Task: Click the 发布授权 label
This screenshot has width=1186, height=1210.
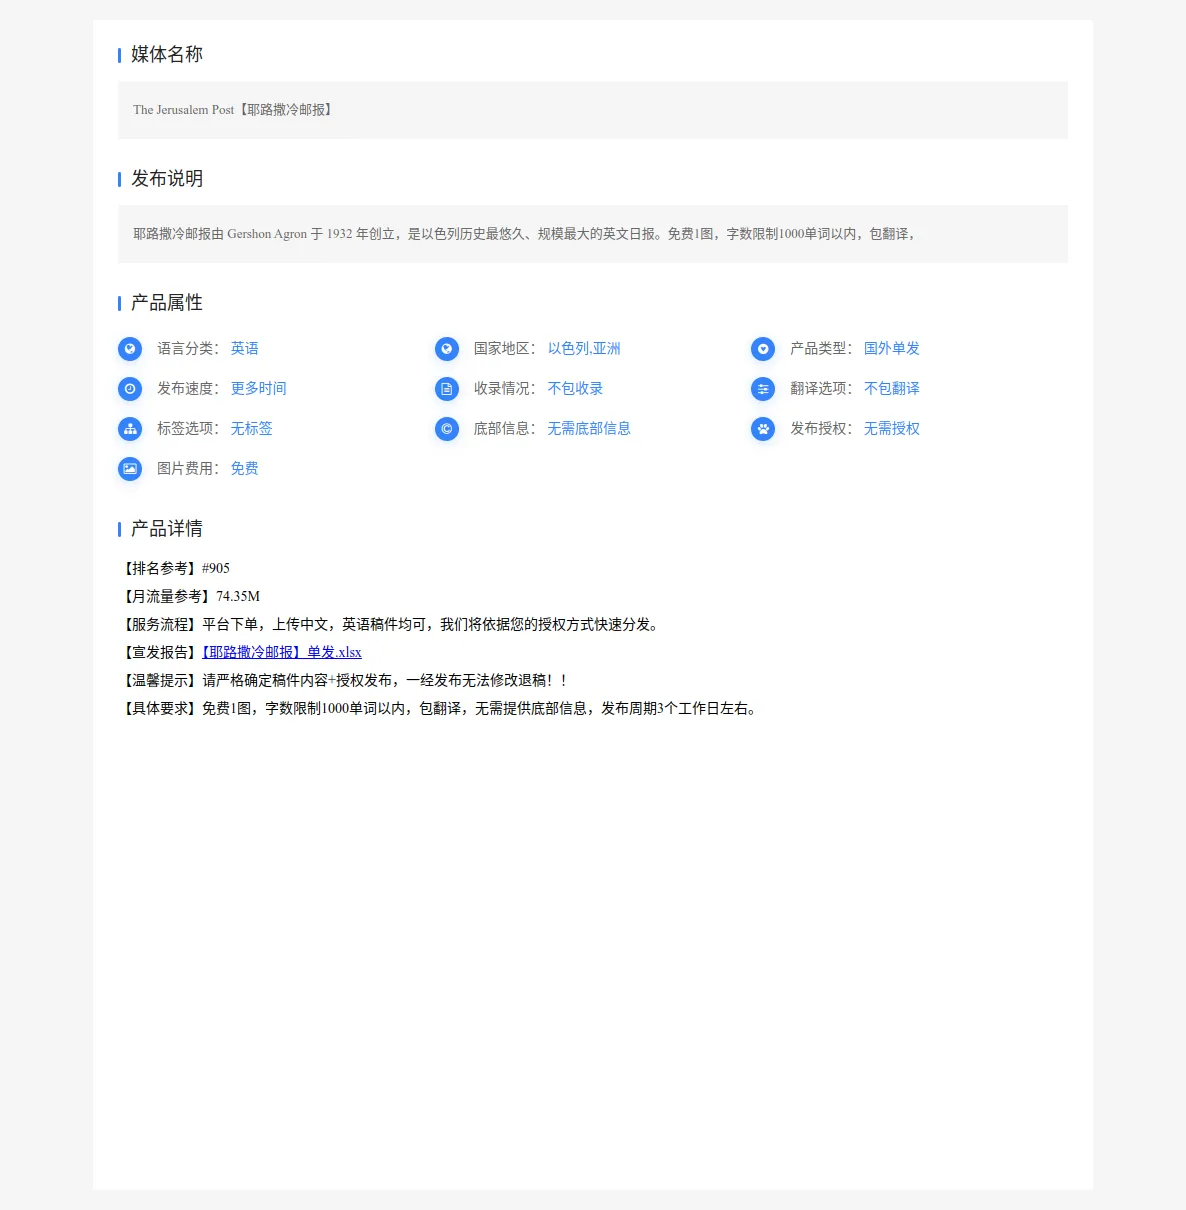Action: [821, 428]
